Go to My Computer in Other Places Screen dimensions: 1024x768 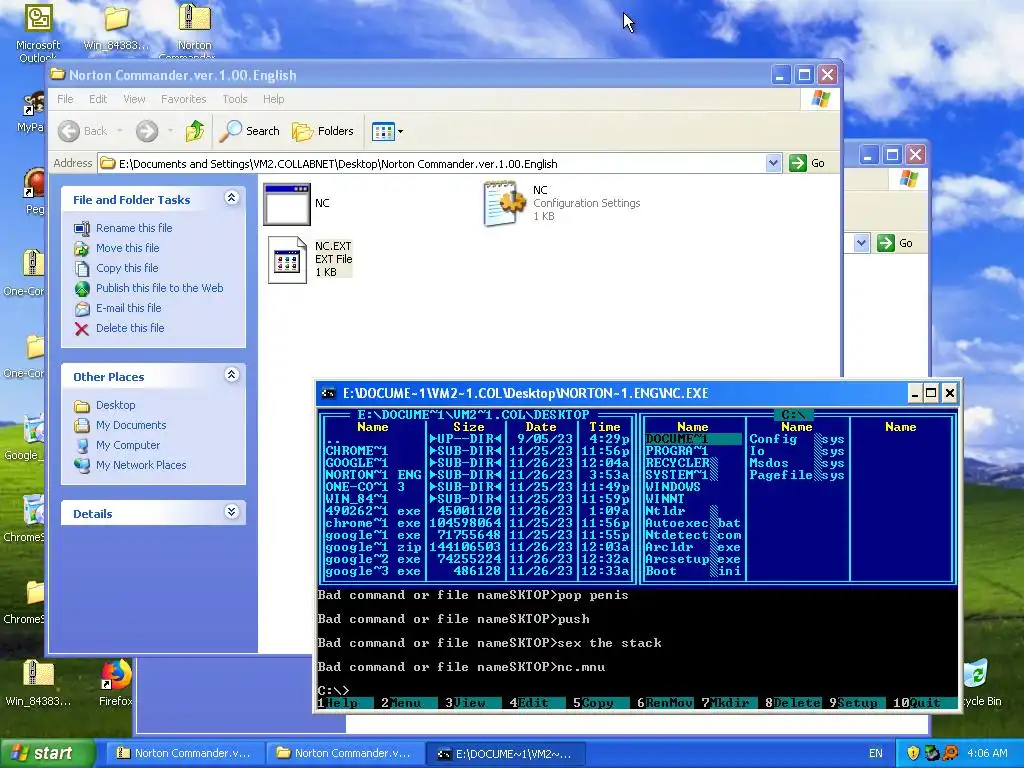coord(127,445)
